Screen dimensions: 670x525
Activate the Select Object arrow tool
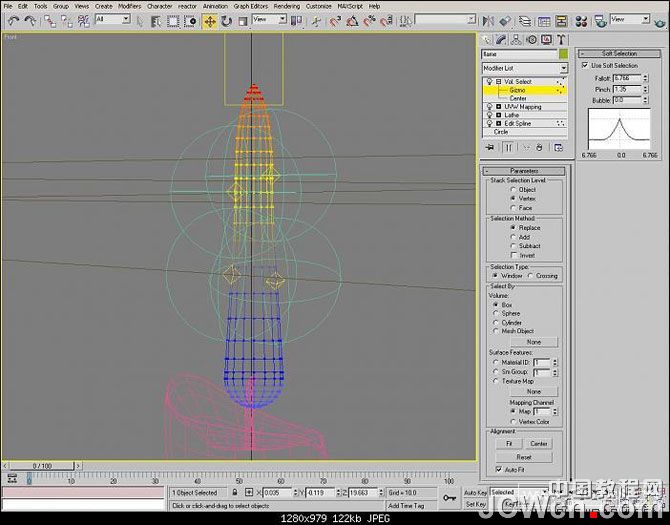click(140, 21)
